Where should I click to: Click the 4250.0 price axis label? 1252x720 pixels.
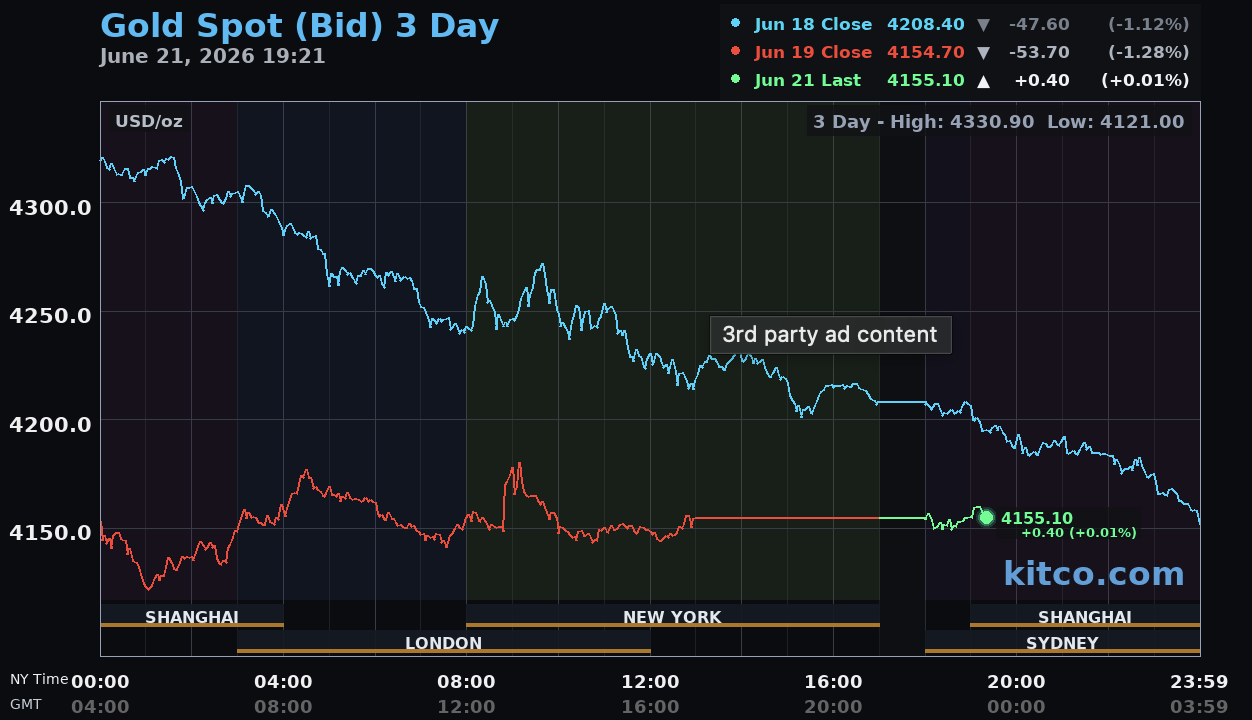(50, 315)
